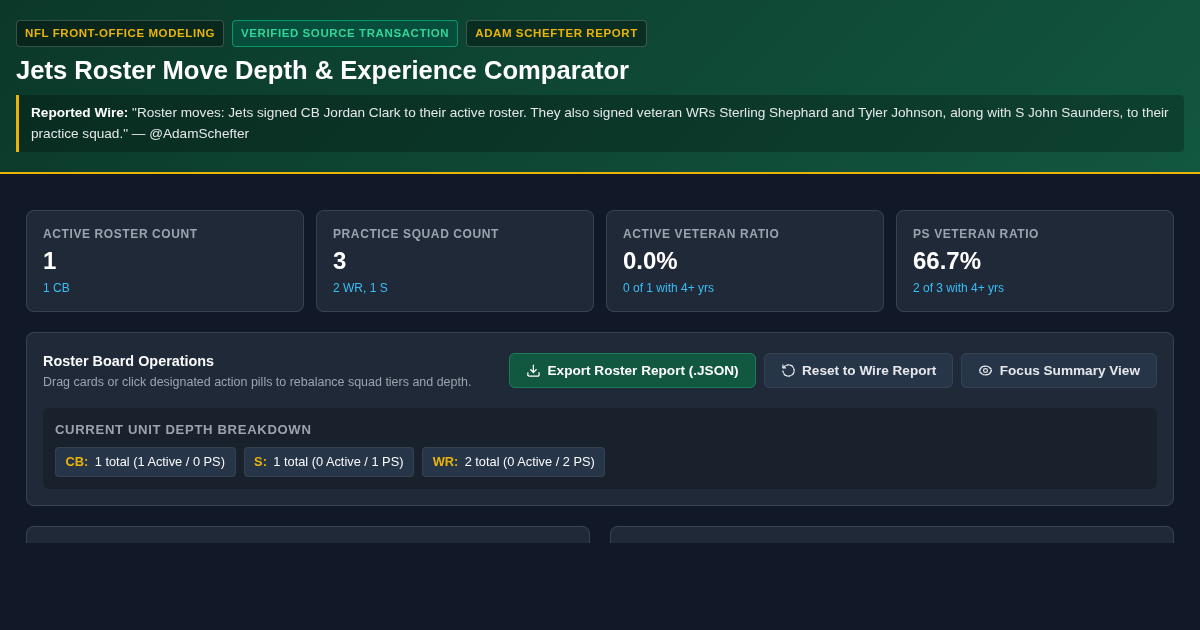This screenshot has width=1200, height=630.
Task: Click the page title heading
Action: pyautogui.click(x=322, y=70)
